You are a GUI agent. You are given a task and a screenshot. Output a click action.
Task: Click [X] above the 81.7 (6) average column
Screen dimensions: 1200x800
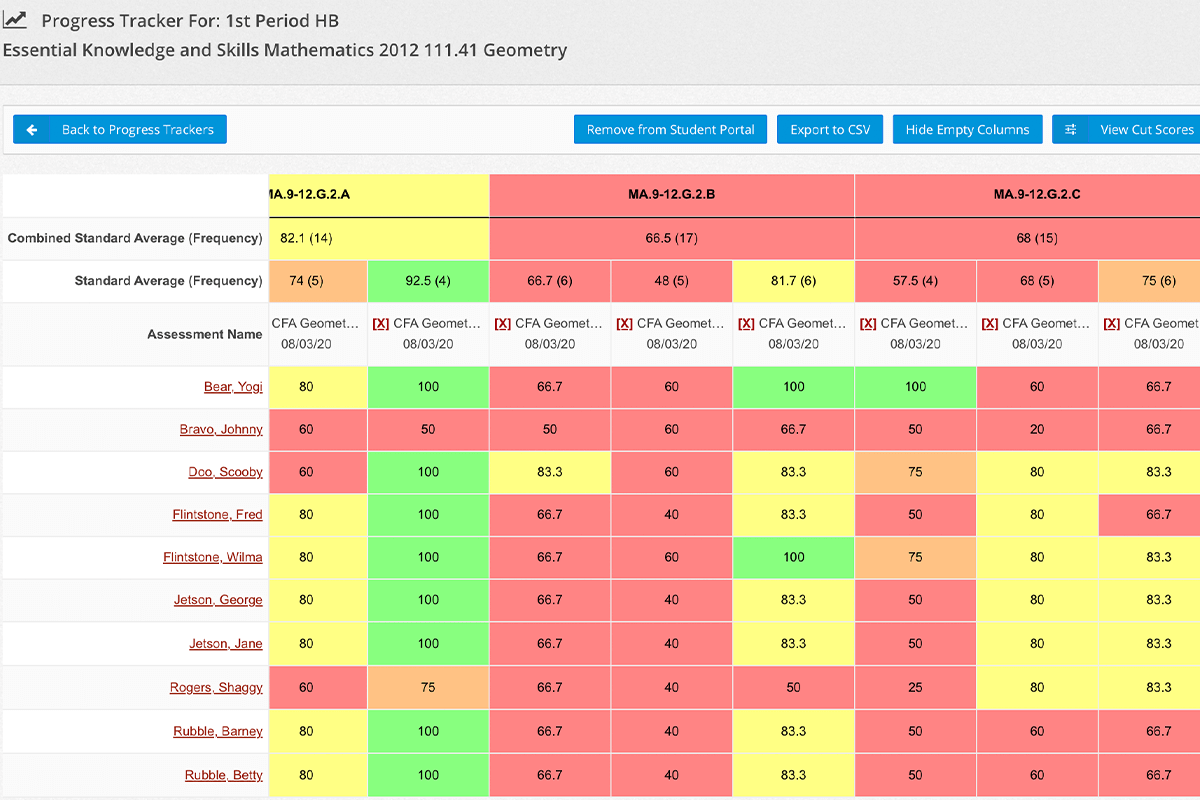[x=746, y=324]
